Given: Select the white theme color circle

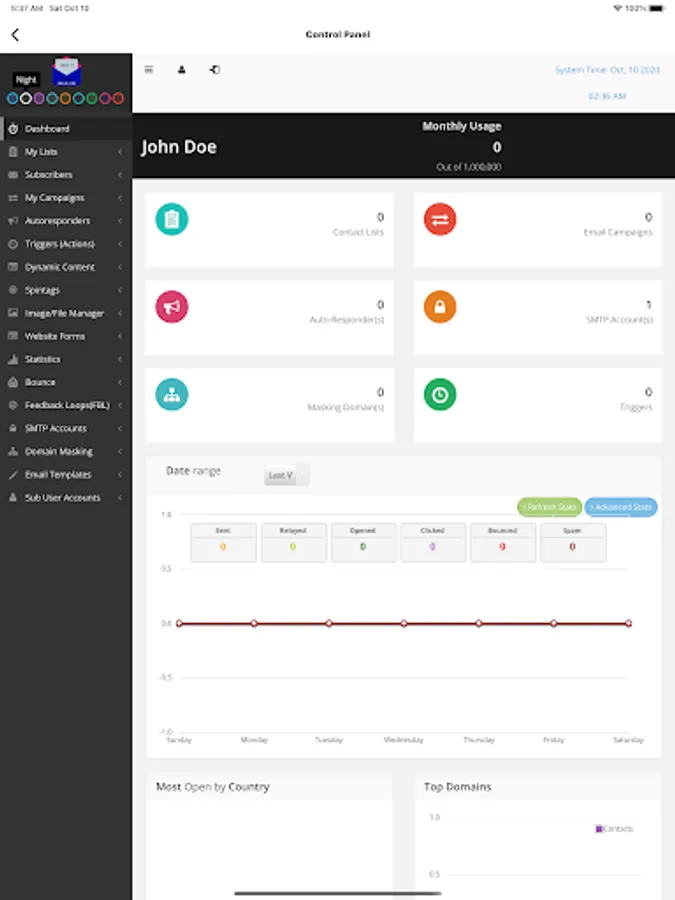Looking at the screenshot, I should 26,99.
